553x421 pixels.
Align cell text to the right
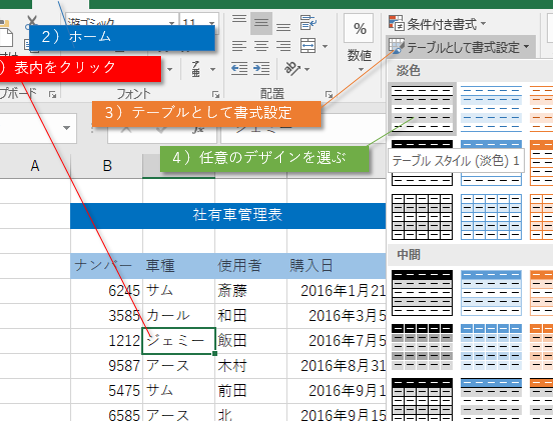point(283,46)
